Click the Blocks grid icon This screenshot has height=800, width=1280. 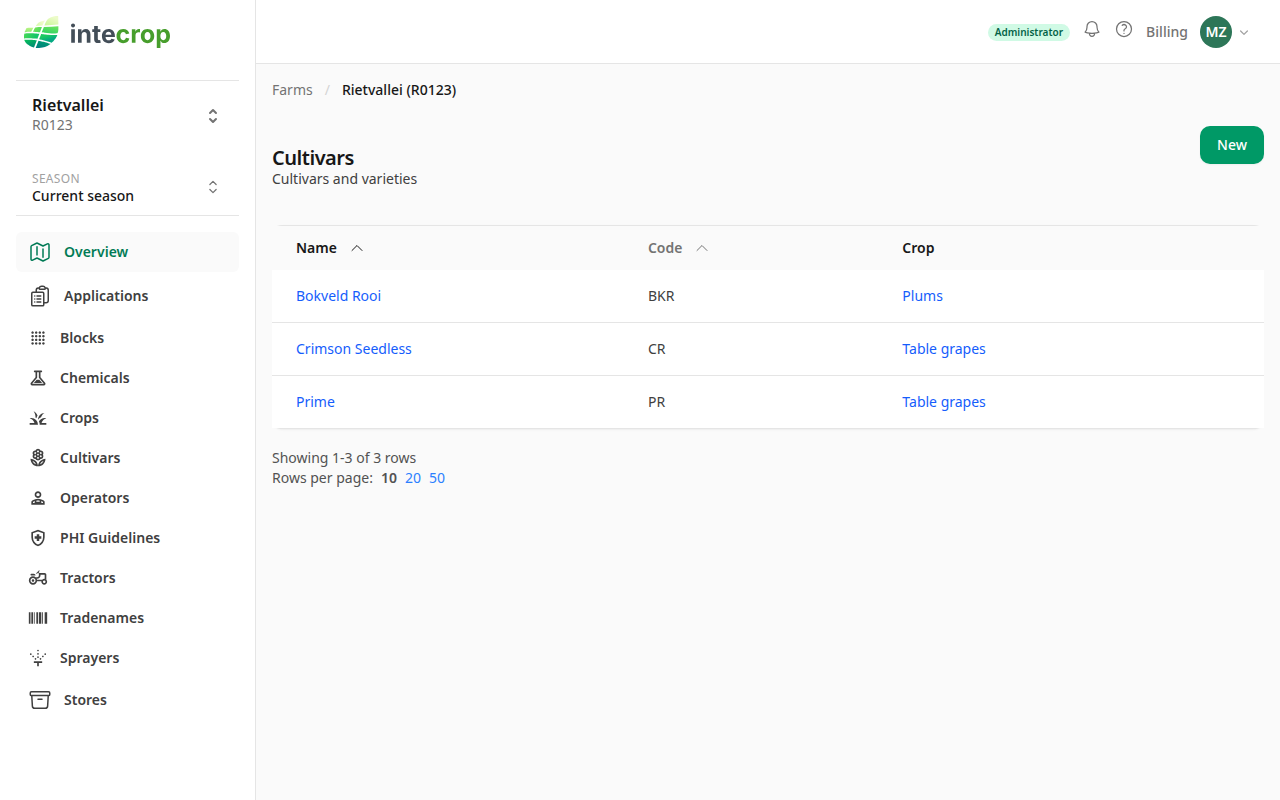(38, 338)
